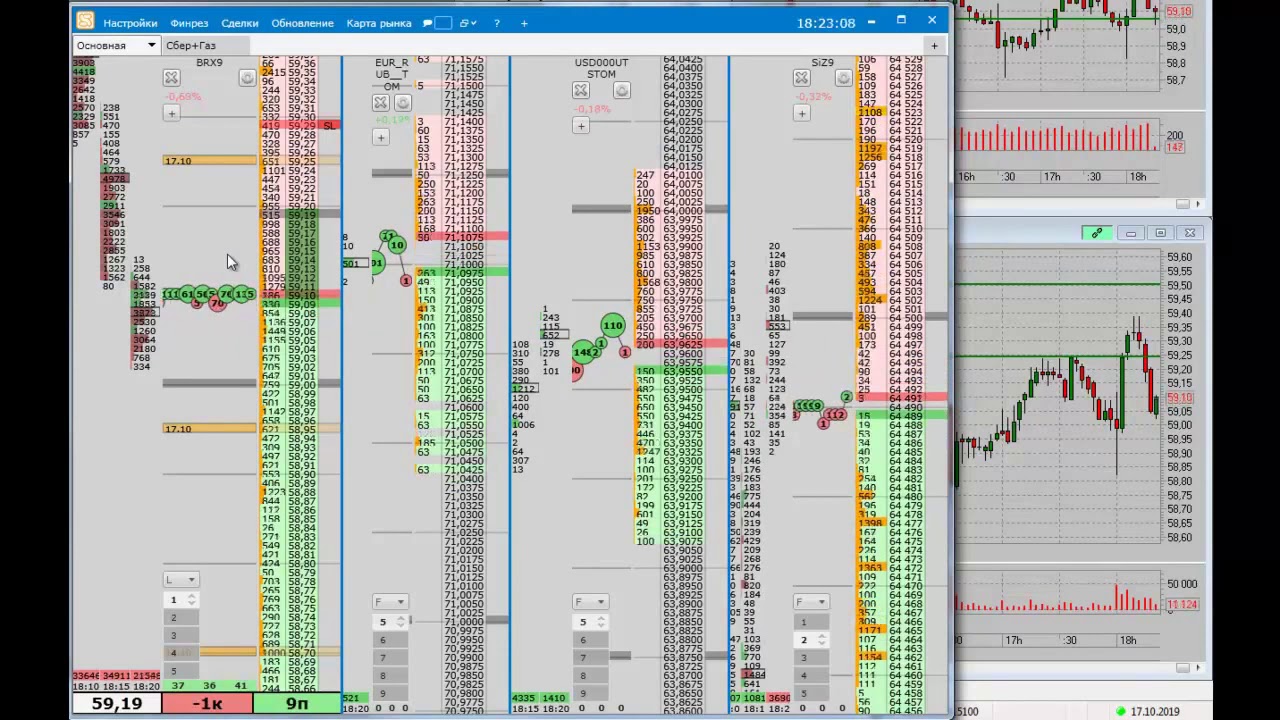Add a new tab with plus button
1280x720 pixels.
pos(934,45)
